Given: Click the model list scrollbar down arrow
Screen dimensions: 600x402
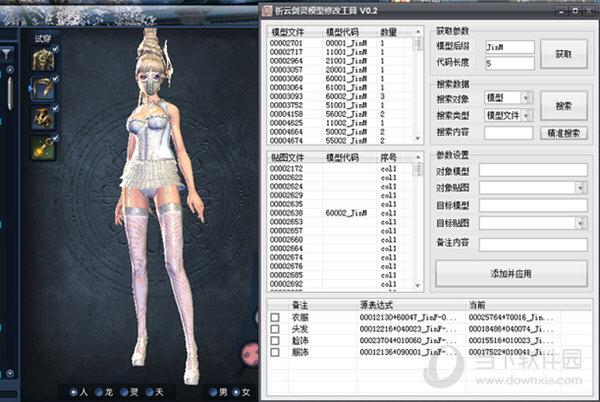Looking at the screenshot, I should point(418,138).
